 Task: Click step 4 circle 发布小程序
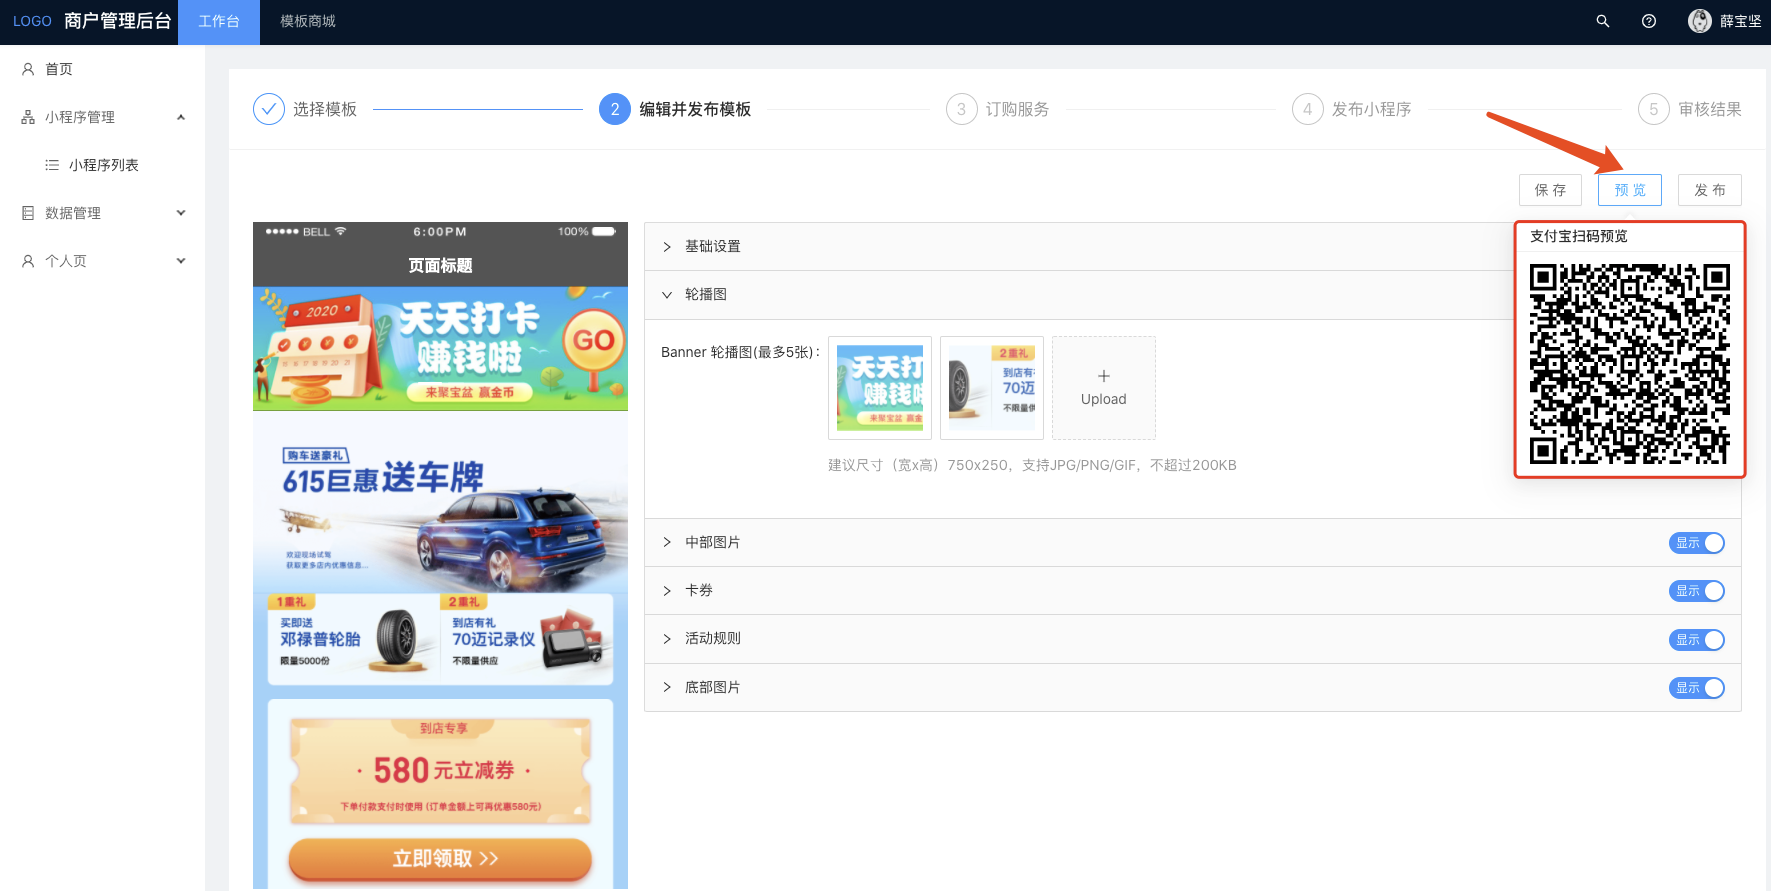[1308, 109]
